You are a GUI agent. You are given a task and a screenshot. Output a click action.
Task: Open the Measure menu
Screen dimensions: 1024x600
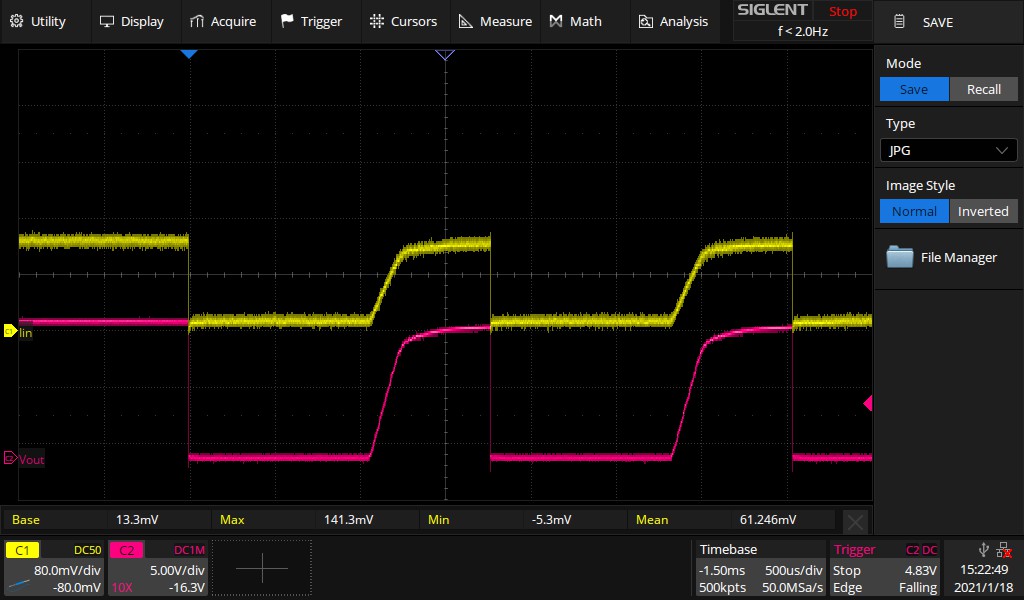tap(495, 22)
